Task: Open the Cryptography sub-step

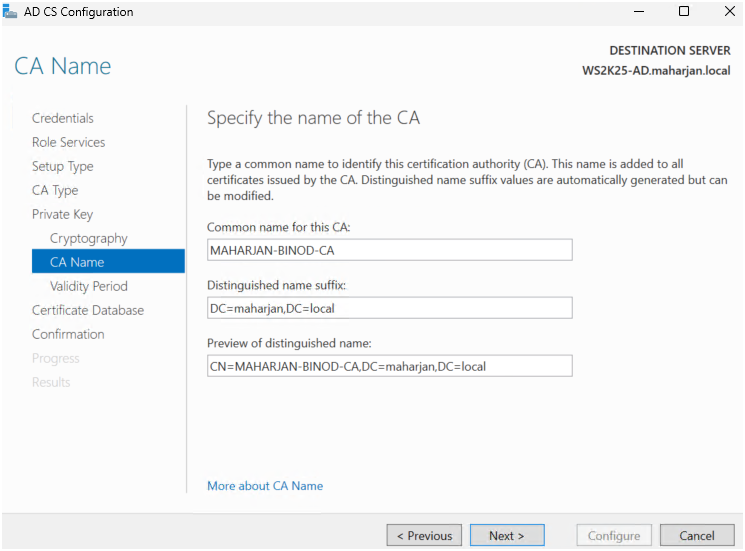Action: click(x=89, y=238)
